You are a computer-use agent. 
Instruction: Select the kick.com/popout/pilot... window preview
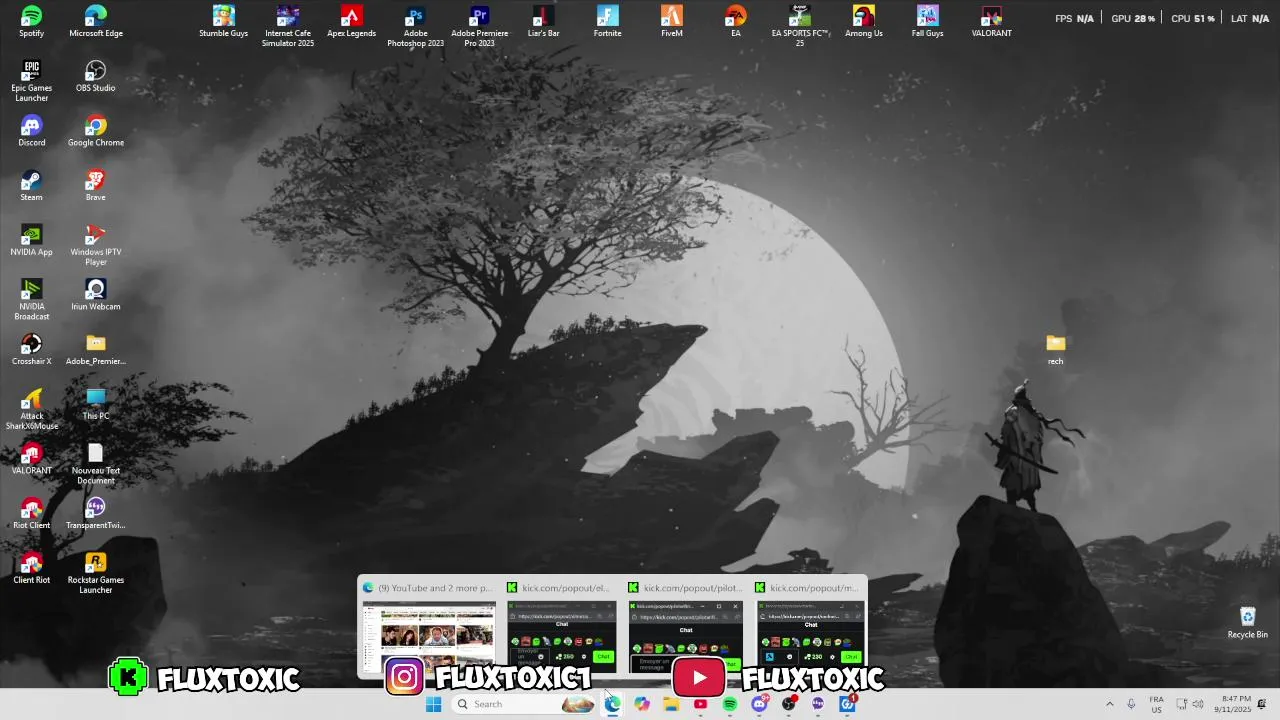tap(686, 627)
